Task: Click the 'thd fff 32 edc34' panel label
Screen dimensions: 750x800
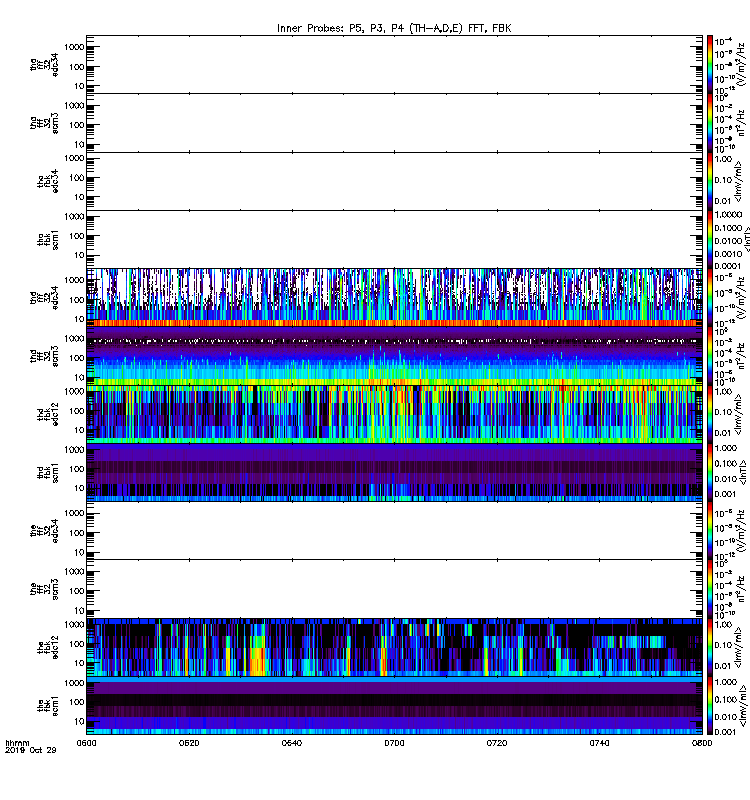Action: tap(44, 297)
